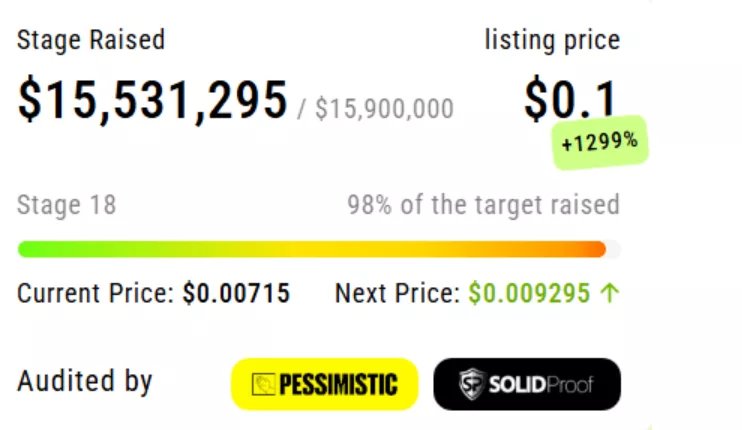
Task: Click the Pessimistic logo icon
Action: (x=263, y=385)
